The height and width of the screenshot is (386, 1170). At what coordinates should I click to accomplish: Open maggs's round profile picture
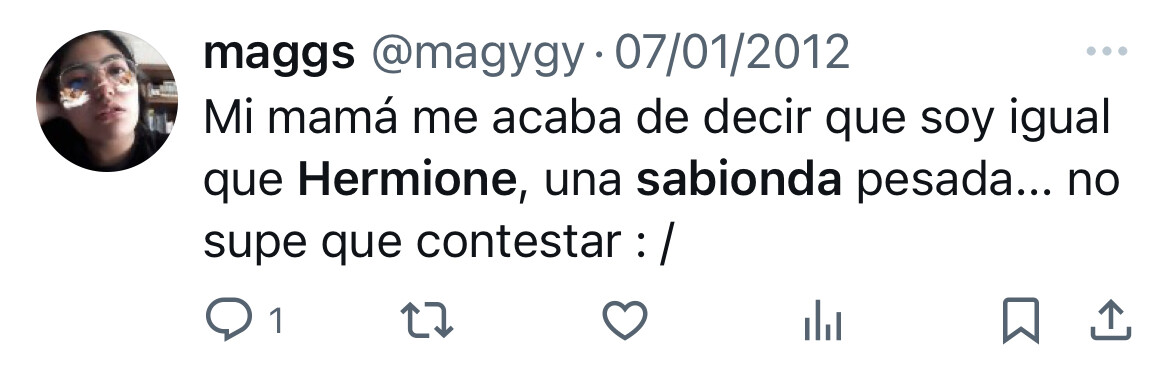107,101
